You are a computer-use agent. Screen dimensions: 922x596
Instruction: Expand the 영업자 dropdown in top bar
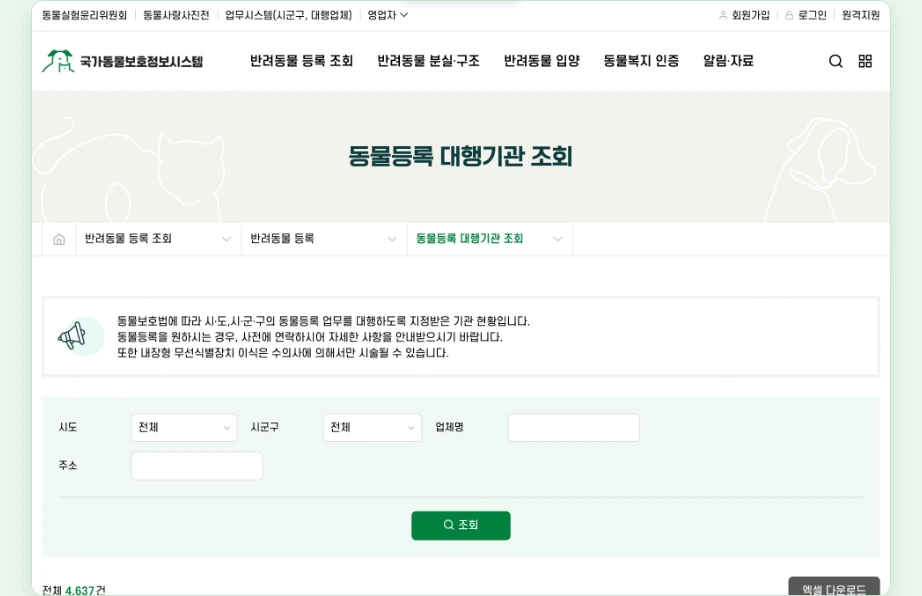387,15
